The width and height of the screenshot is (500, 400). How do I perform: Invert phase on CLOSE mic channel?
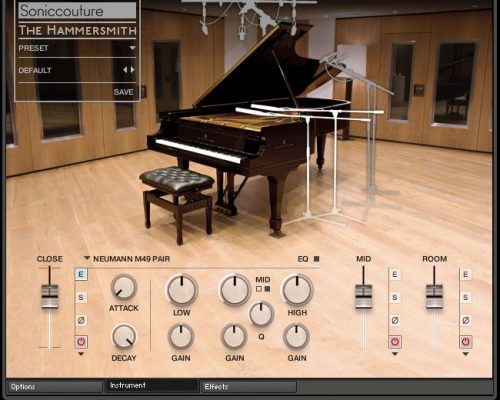(81, 320)
